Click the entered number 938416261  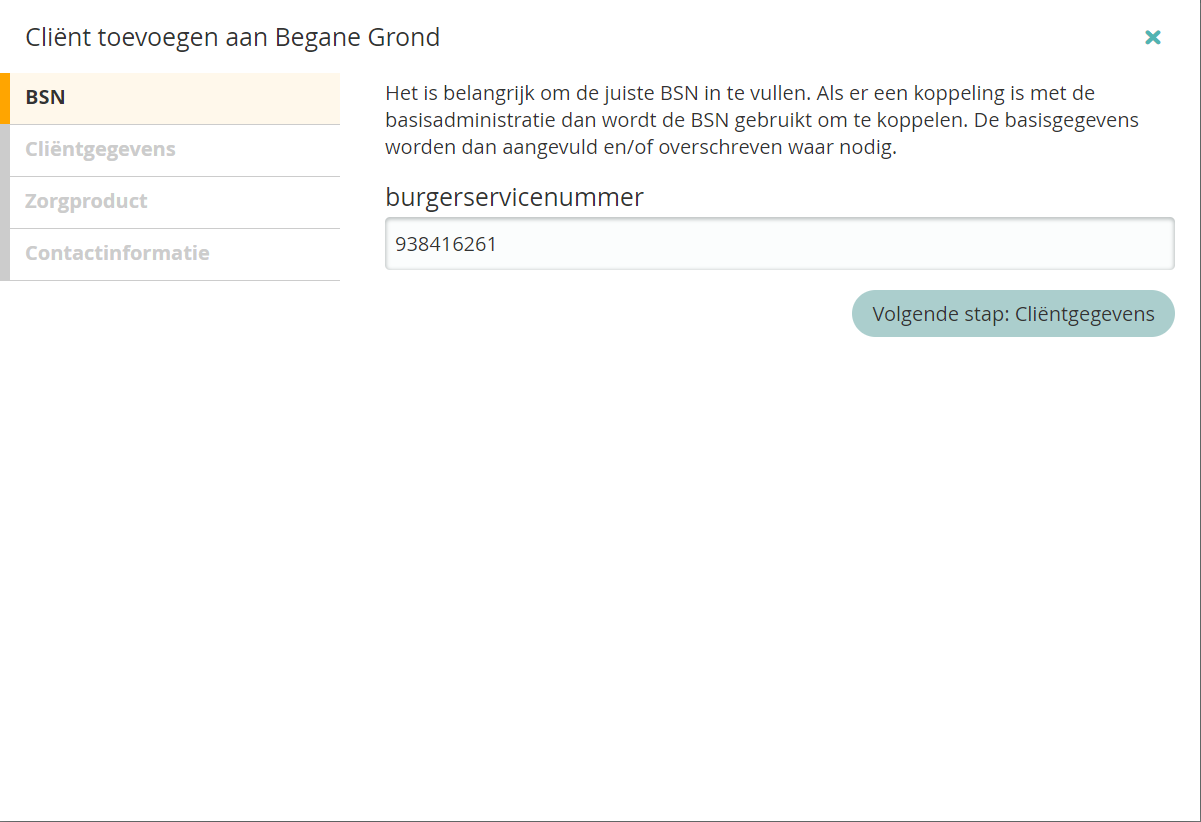[446, 244]
